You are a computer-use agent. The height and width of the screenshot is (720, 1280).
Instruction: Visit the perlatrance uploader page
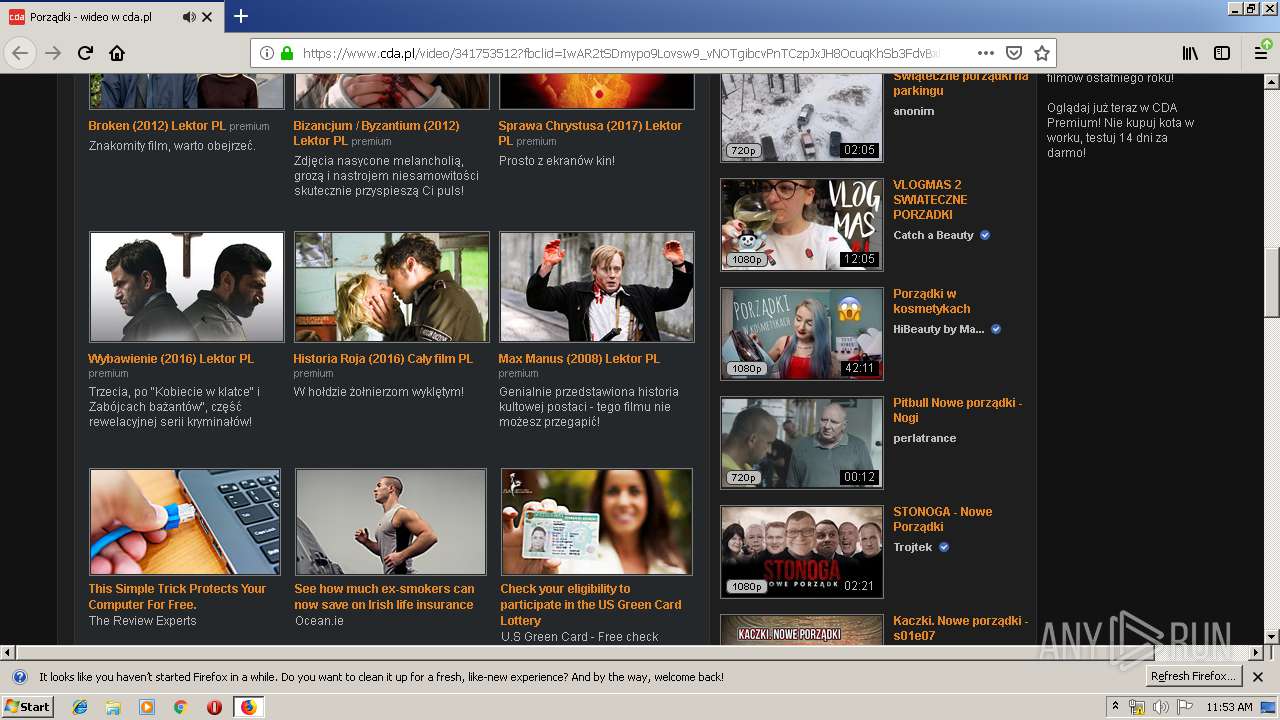925,438
